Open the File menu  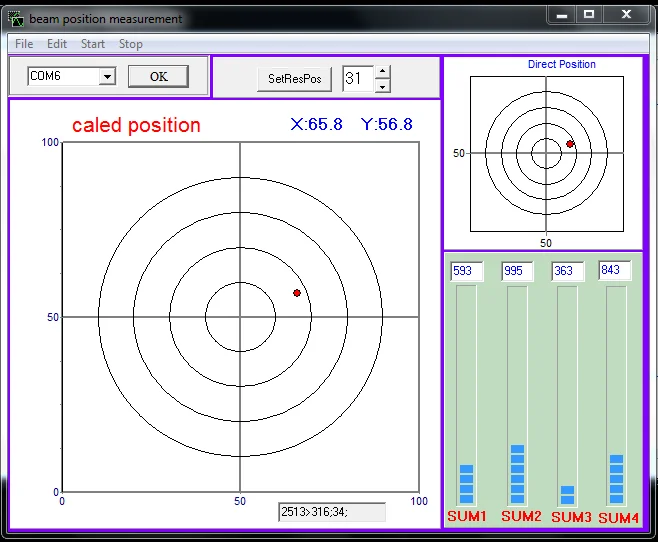pos(24,44)
